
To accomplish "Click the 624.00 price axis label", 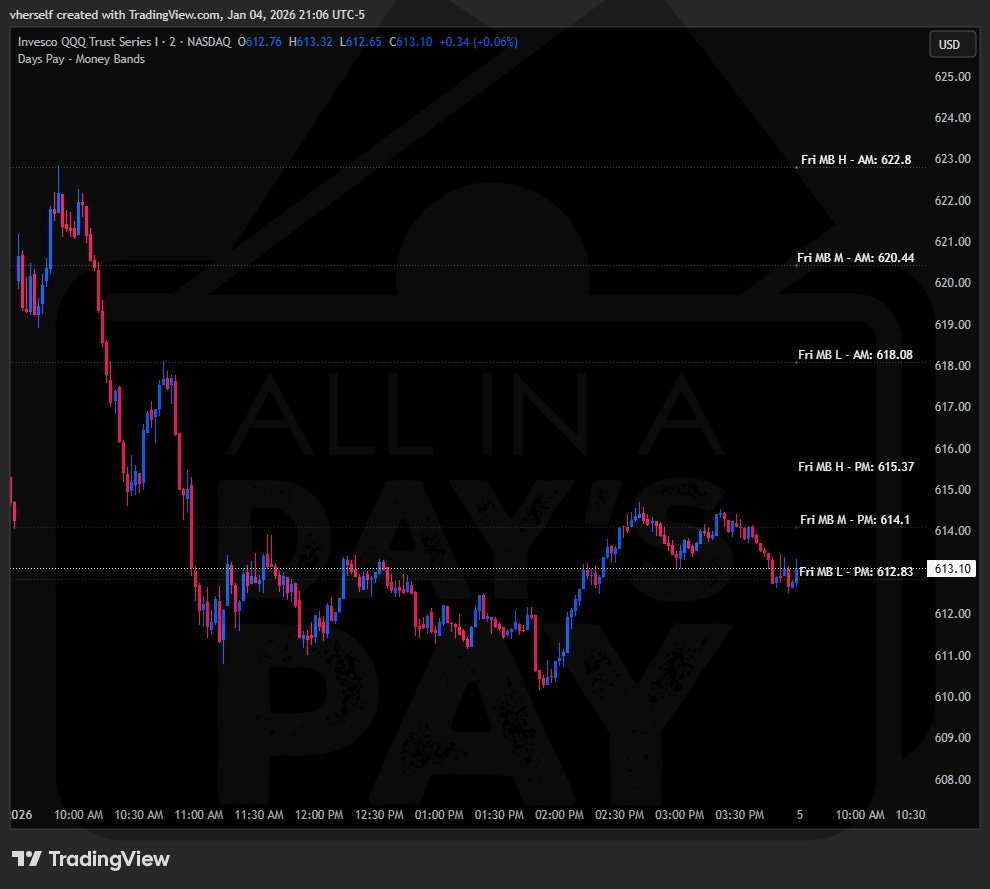I will [x=952, y=117].
